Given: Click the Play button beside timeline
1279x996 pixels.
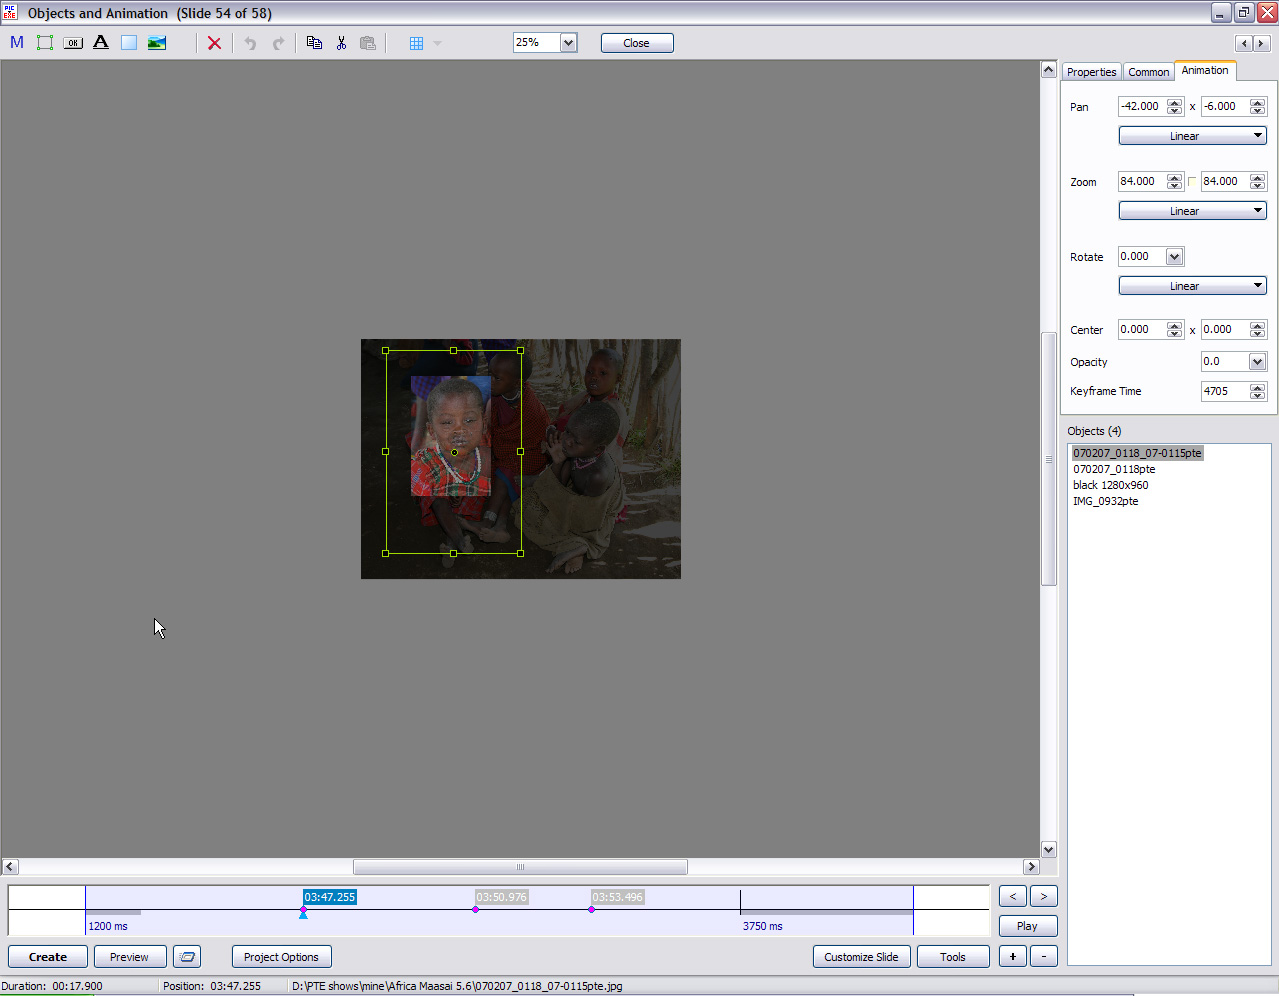Looking at the screenshot, I should (1027, 926).
